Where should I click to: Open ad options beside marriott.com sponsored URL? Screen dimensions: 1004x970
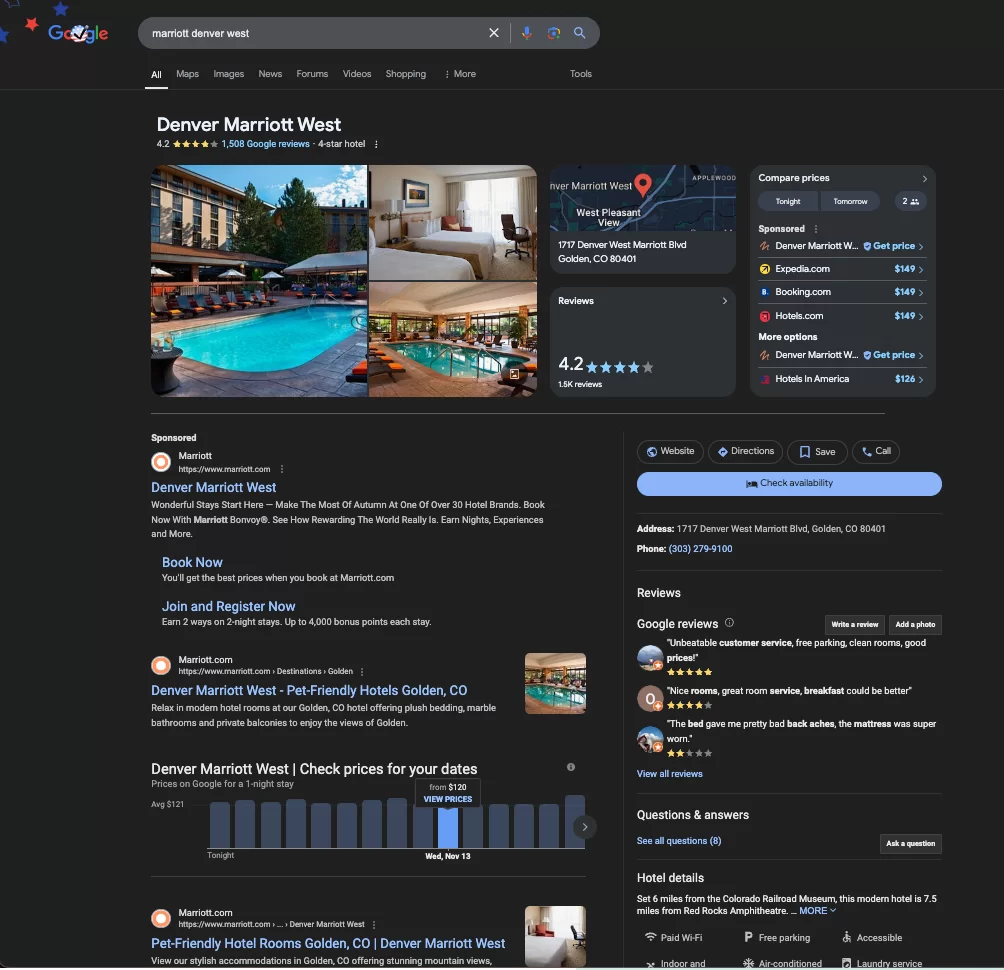click(x=282, y=469)
